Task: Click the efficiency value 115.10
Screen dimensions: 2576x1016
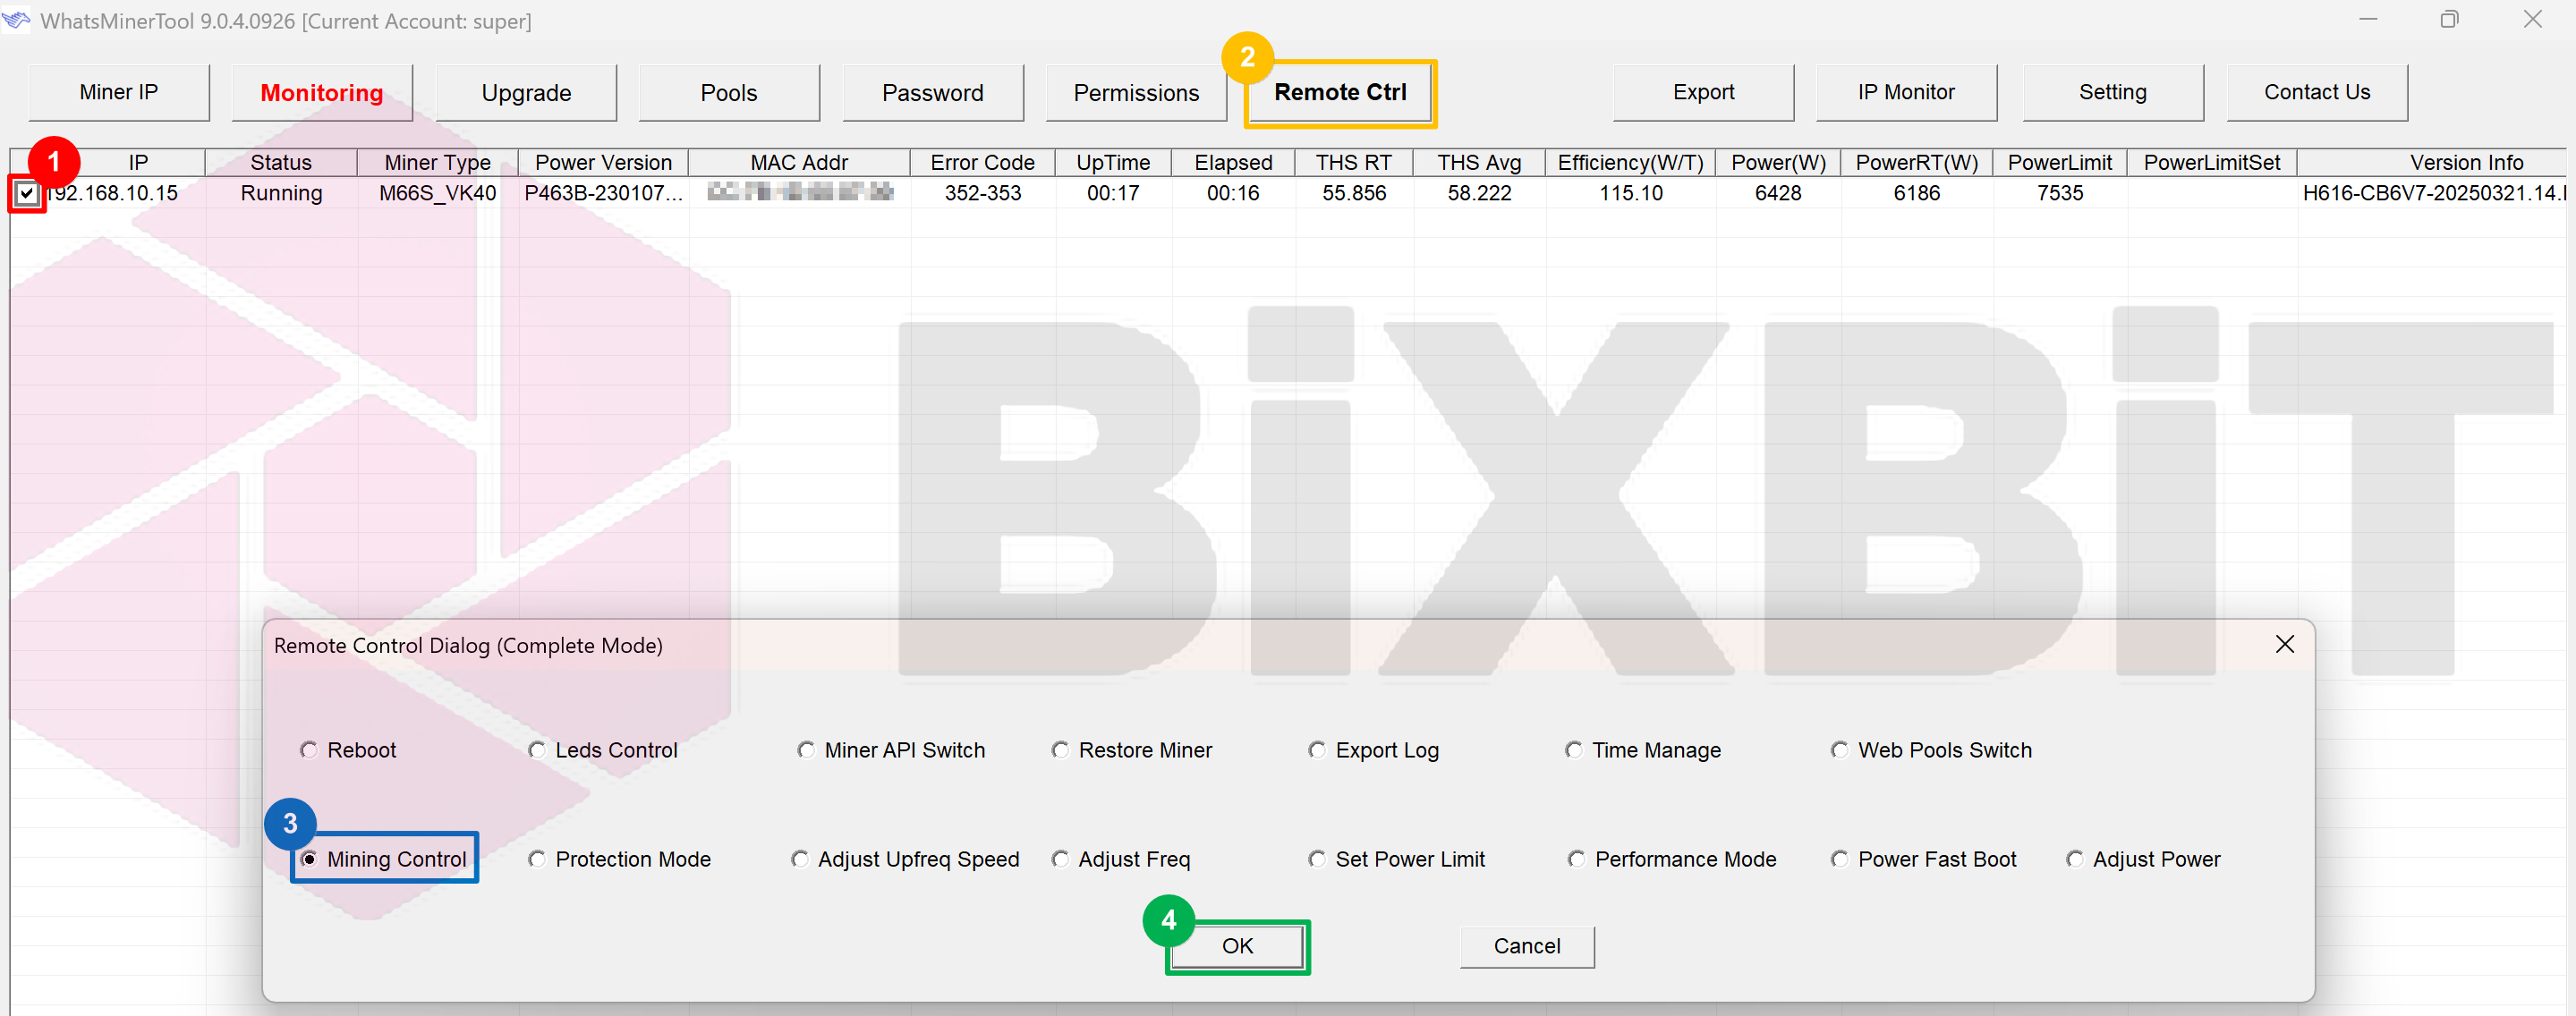Action: coord(1631,193)
